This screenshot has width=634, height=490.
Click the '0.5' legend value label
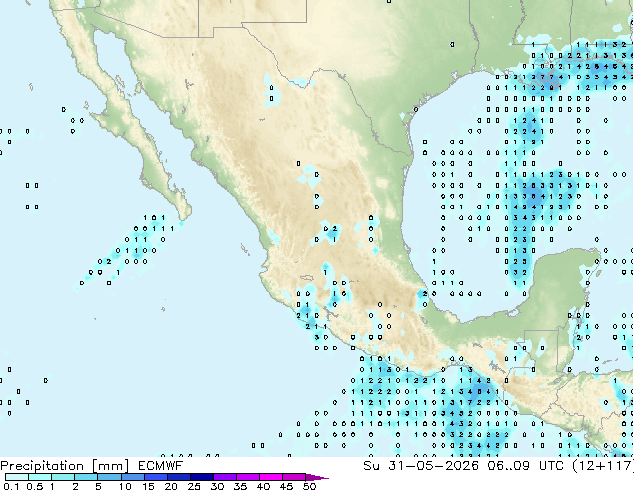click(34, 486)
